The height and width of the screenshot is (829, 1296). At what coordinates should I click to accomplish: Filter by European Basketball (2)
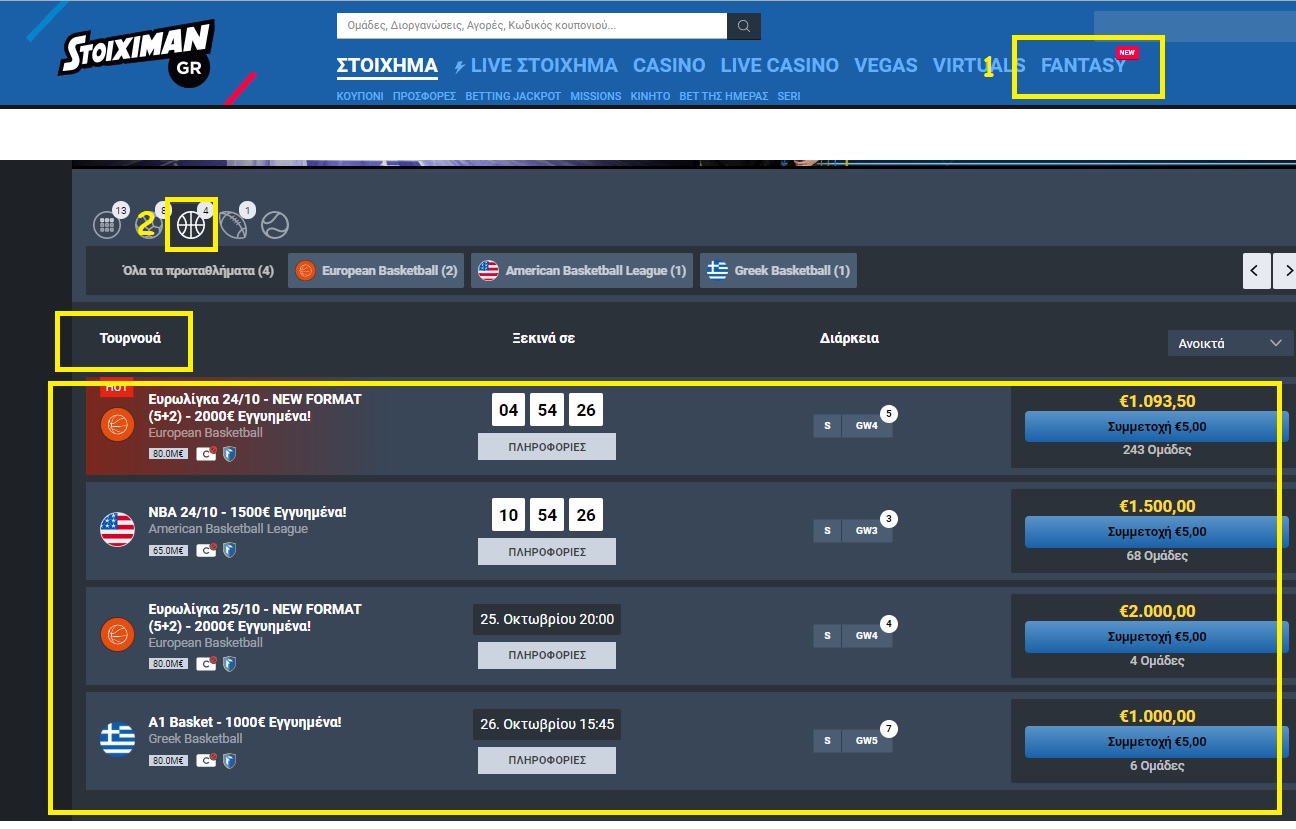click(x=376, y=271)
